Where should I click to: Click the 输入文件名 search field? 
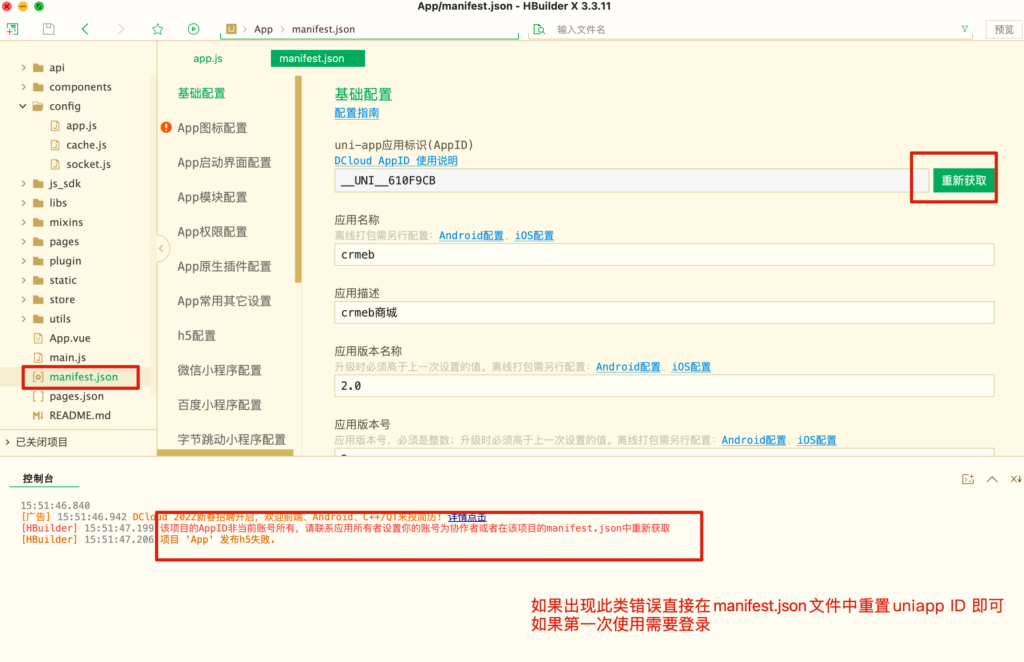click(x=751, y=29)
